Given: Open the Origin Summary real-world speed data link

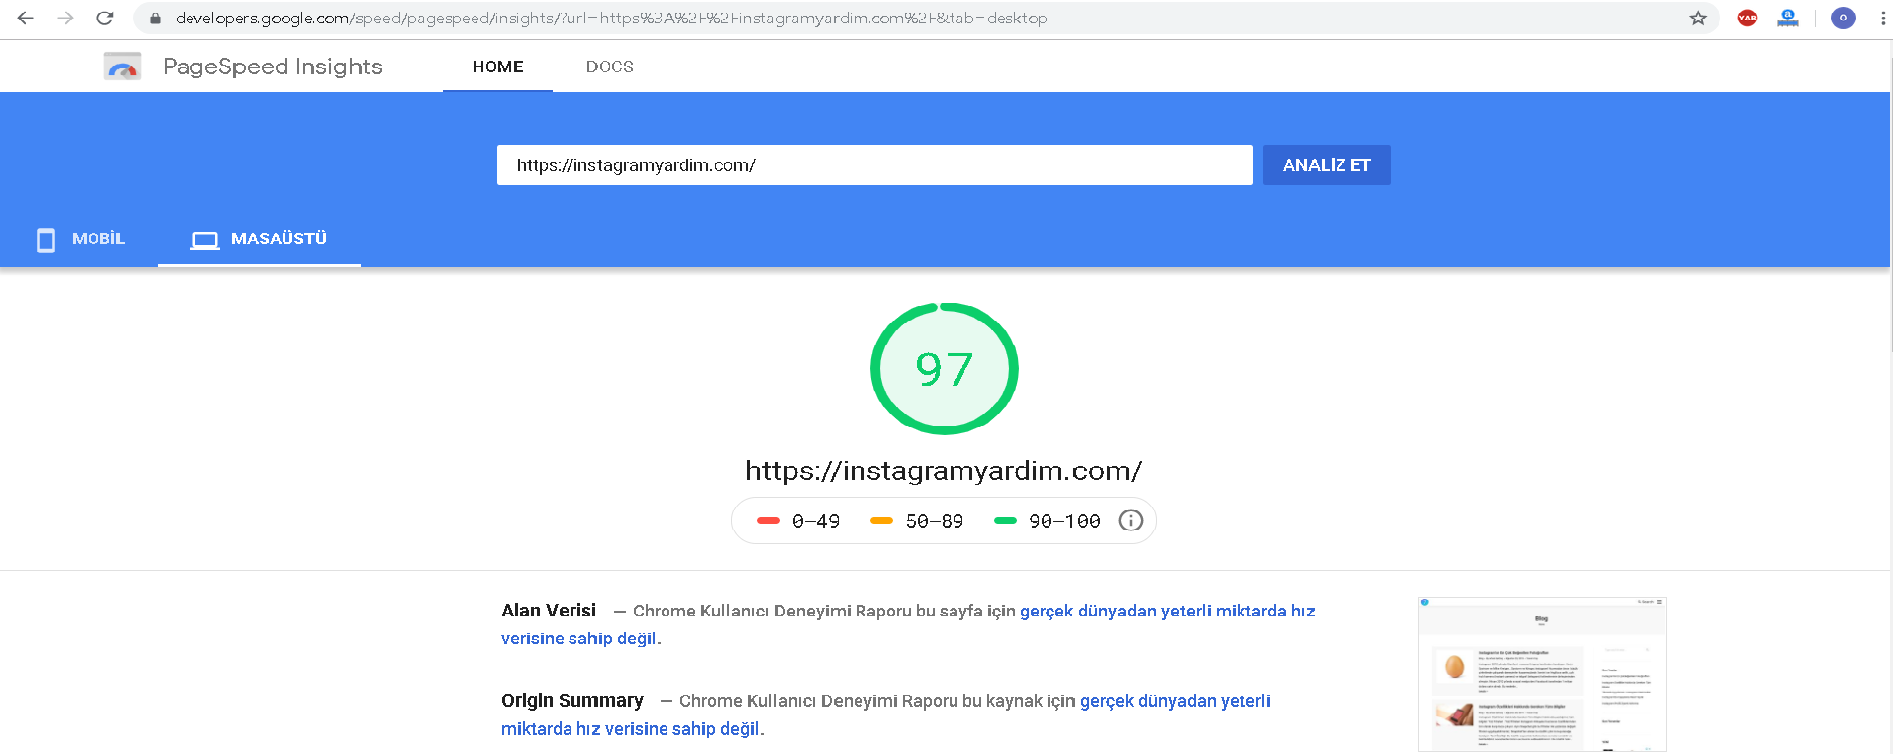Looking at the screenshot, I should (886, 715).
